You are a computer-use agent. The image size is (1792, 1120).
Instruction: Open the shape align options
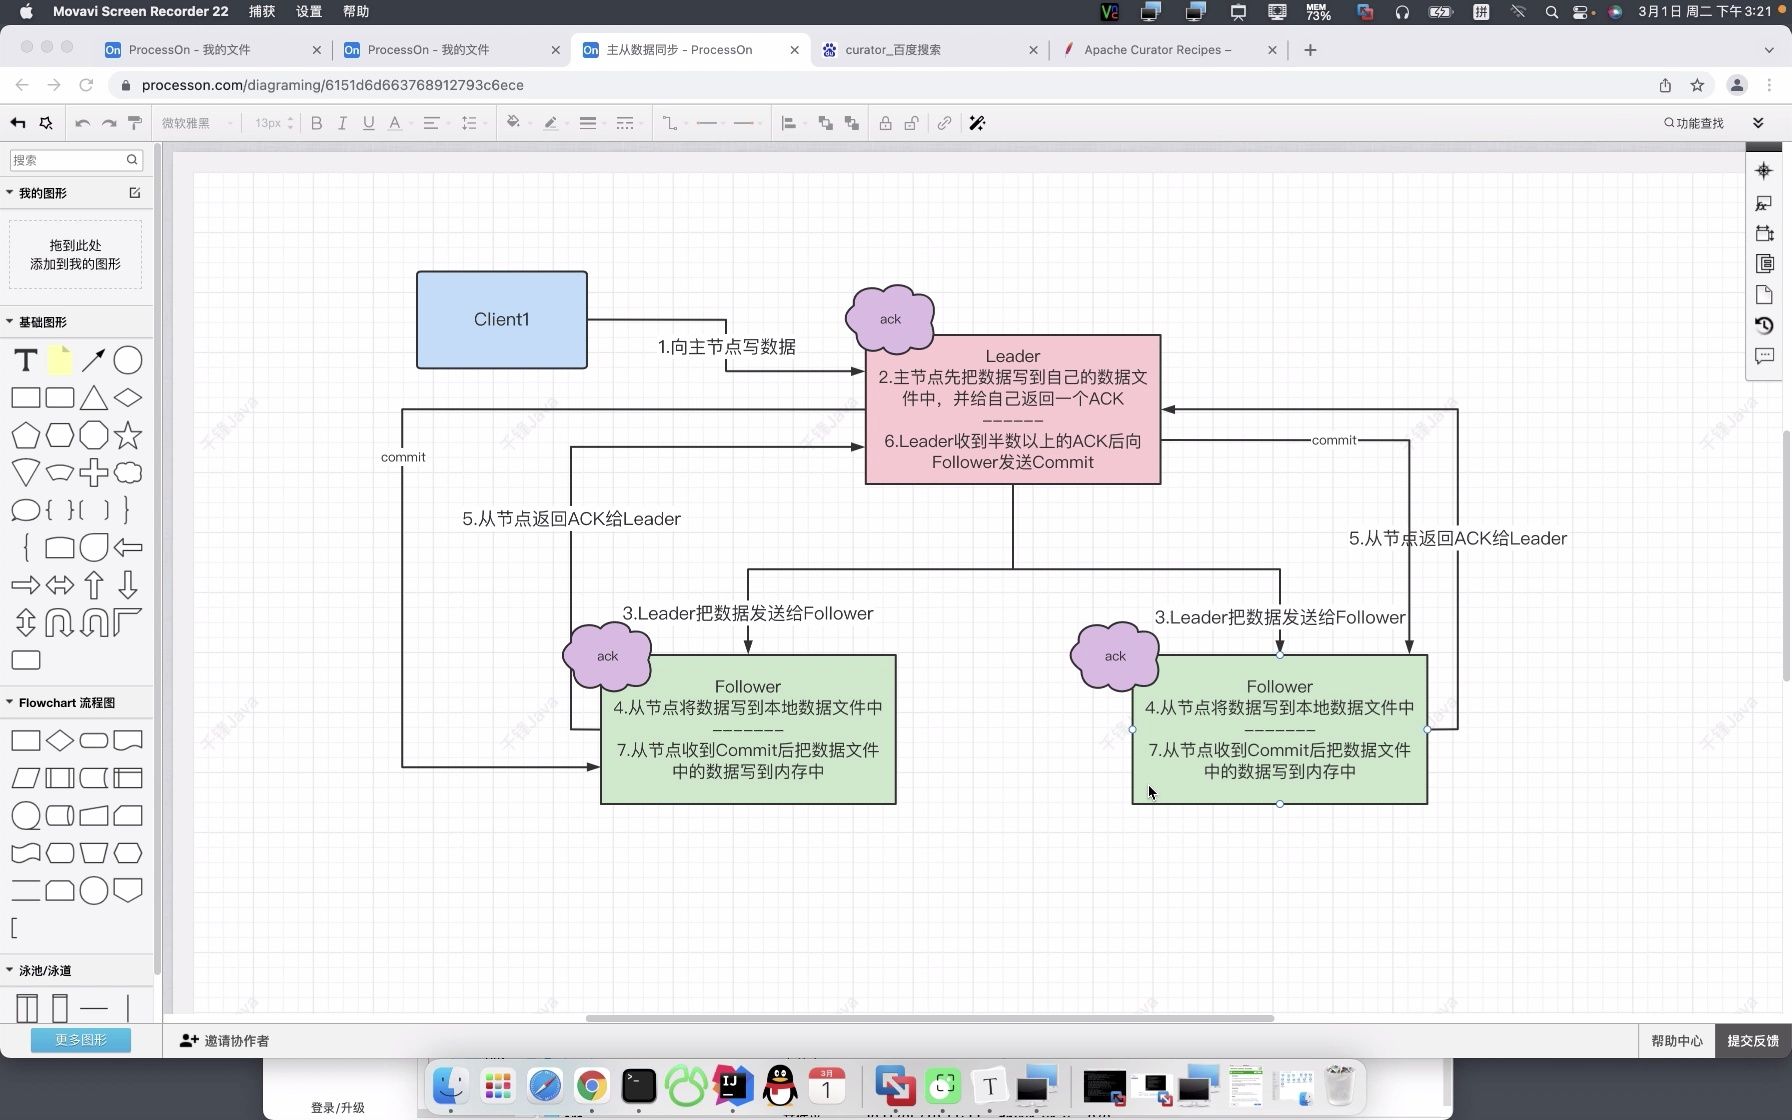pos(791,123)
